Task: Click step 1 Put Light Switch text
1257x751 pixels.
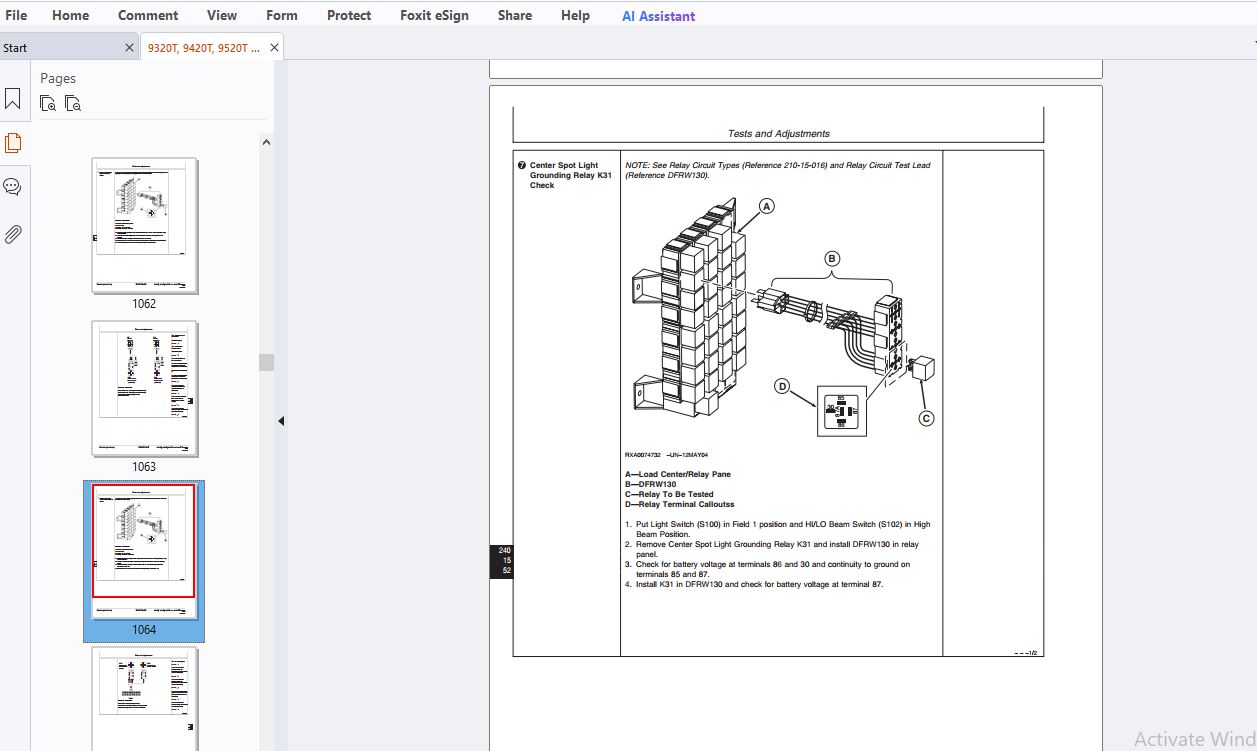Action: click(x=778, y=529)
